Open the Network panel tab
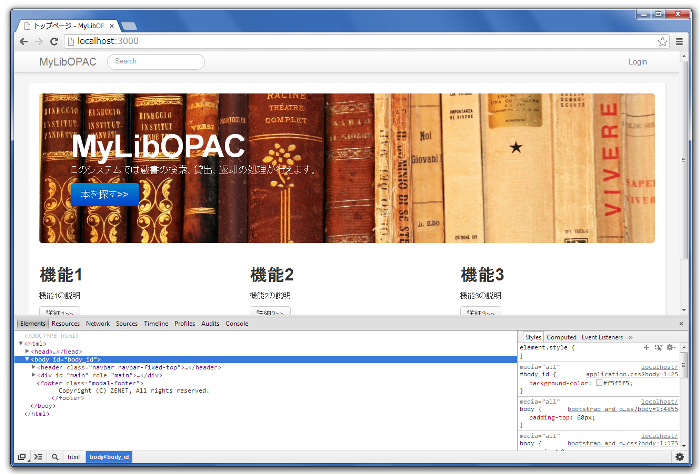Screen dimensions: 700x474 [98, 324]
